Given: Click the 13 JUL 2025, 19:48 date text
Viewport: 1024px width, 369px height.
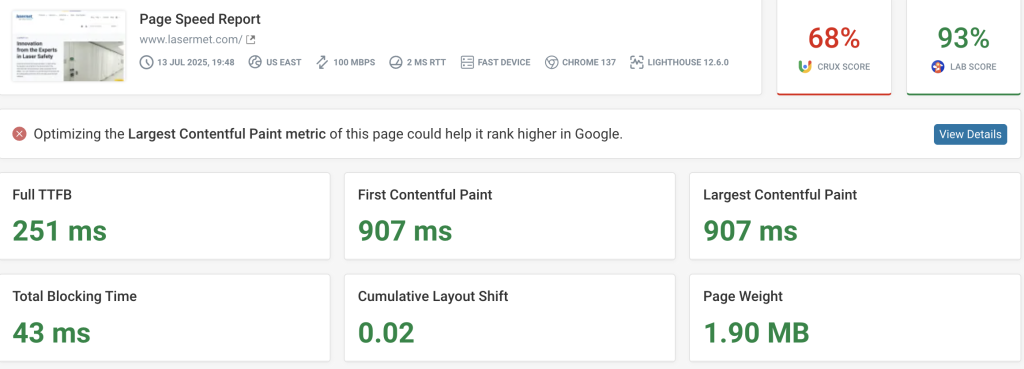Looking at the screenshot, I should [x=195, y=63].
